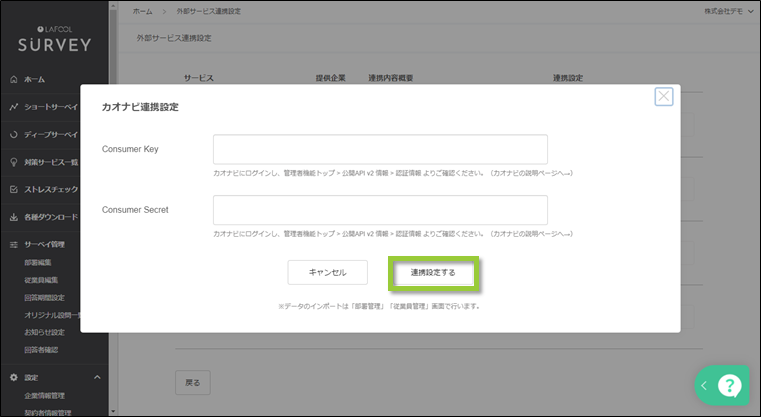Close the カオナビ連携設定 dialog with X
The width and height of the screenshot is (761, 417).
coord(663,97)
